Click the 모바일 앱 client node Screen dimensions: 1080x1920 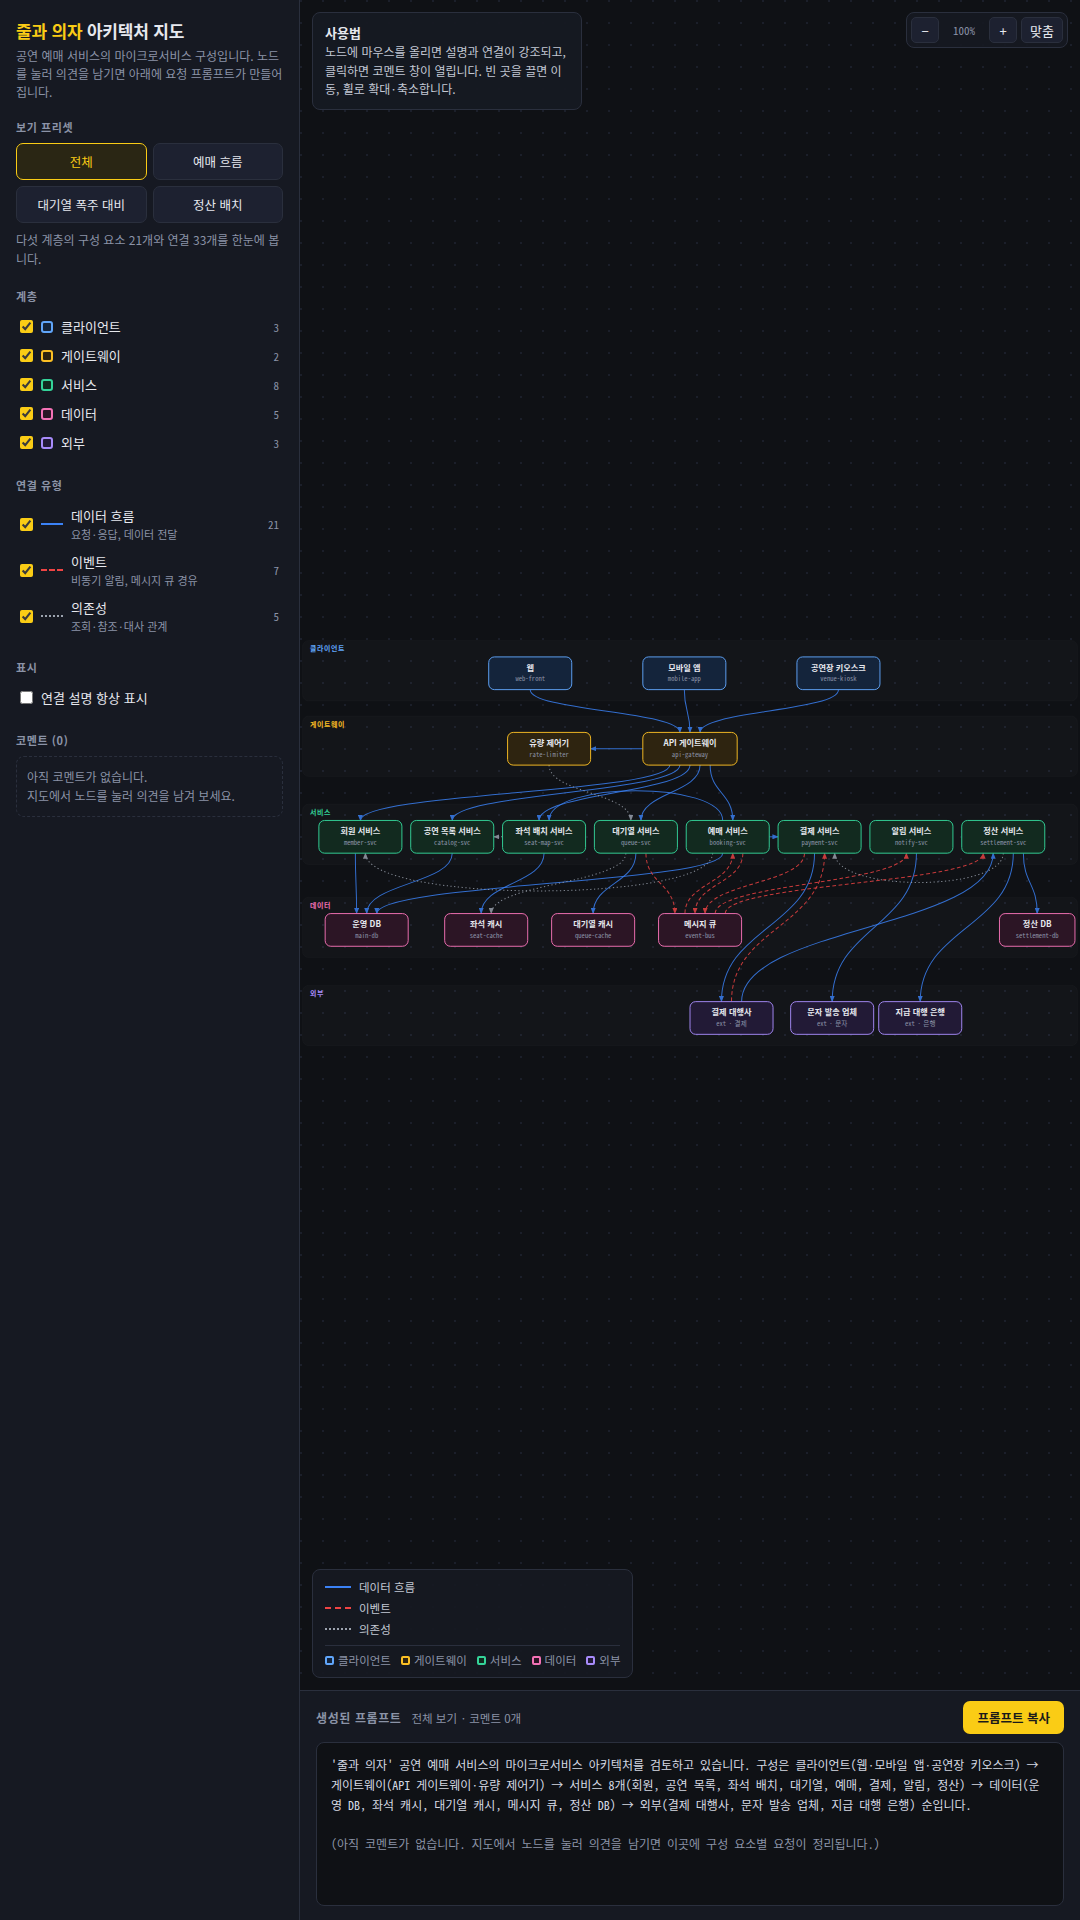[x=684, y=673]
